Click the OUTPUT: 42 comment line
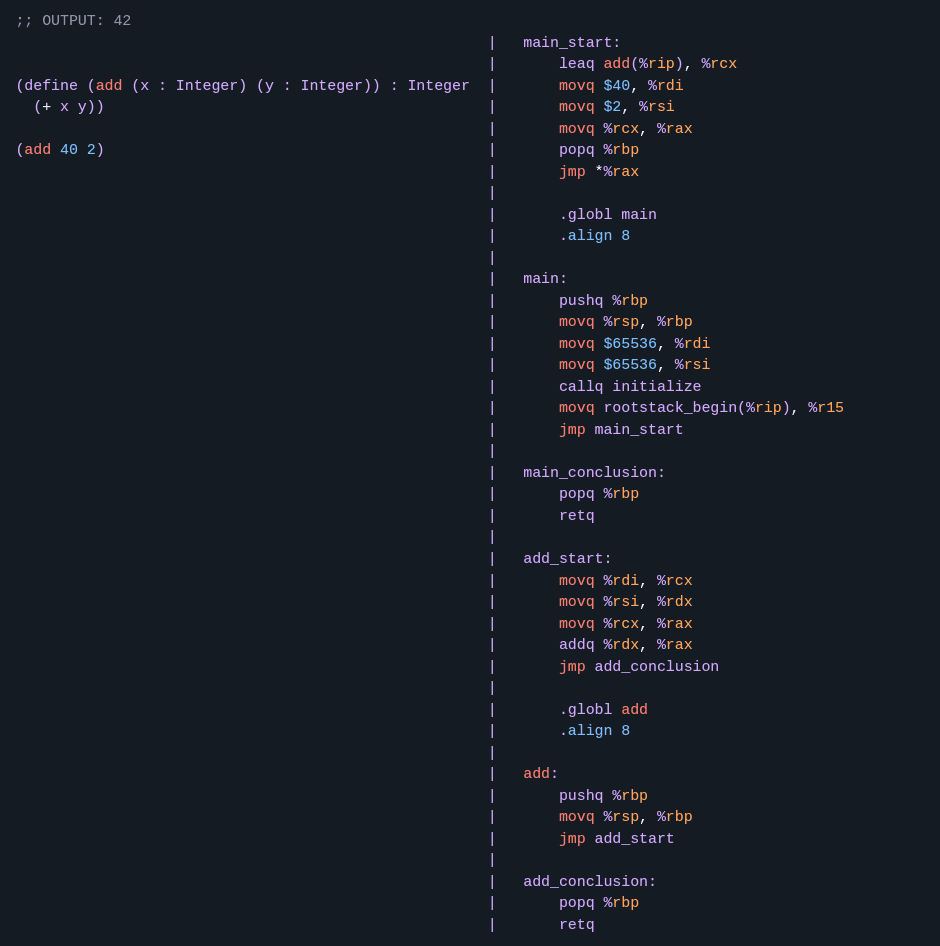940x946 pixels. (73, 20)
